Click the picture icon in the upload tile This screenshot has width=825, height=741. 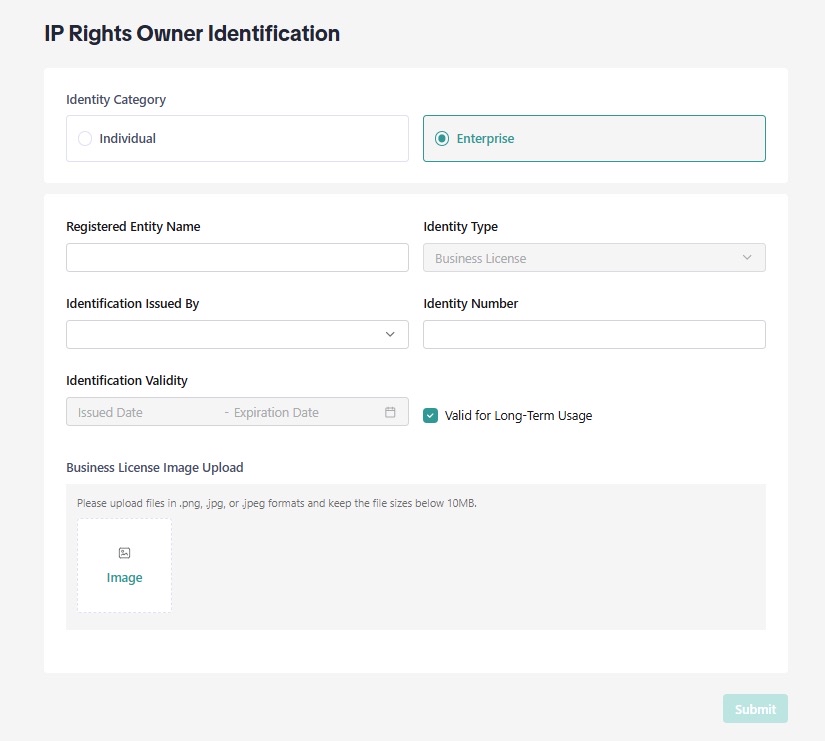125,553
